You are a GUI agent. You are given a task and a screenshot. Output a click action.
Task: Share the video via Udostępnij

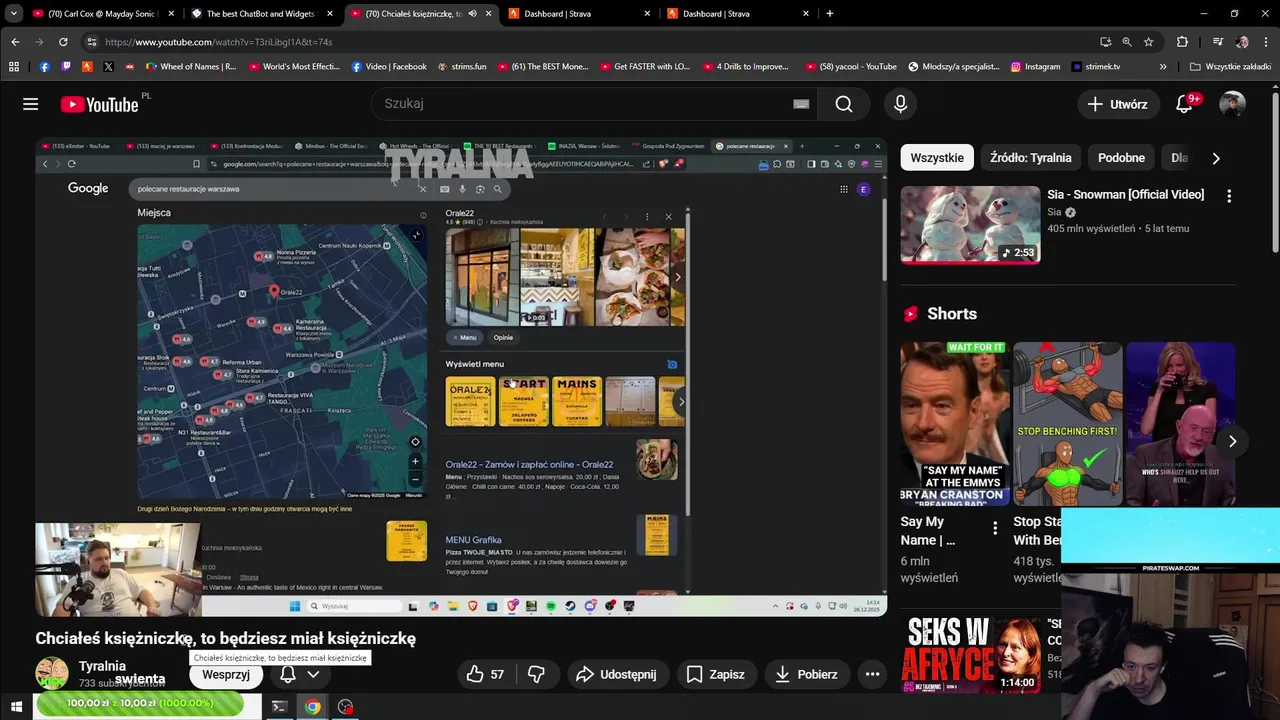pyautogui.click(x=616, y=674)
